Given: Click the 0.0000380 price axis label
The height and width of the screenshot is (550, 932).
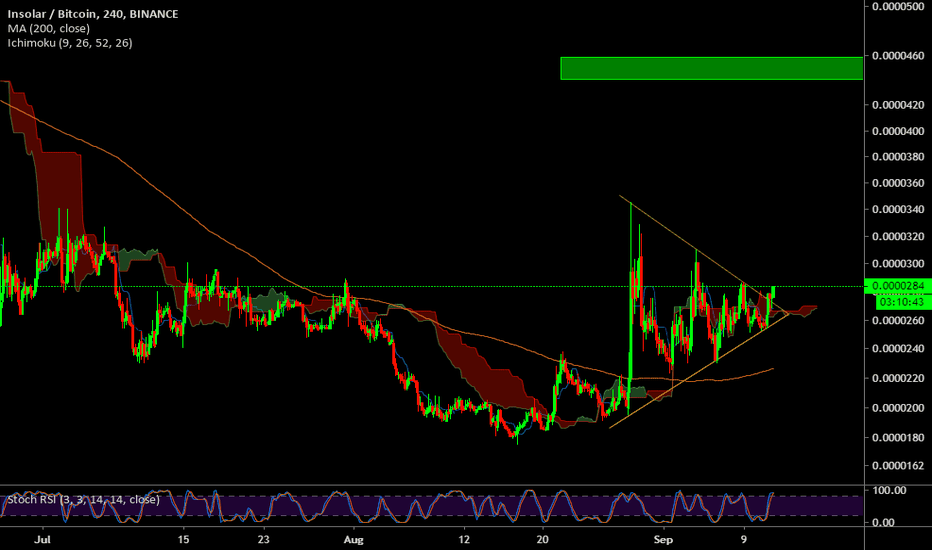Looking at the screenshot, I should pos(898,157).
